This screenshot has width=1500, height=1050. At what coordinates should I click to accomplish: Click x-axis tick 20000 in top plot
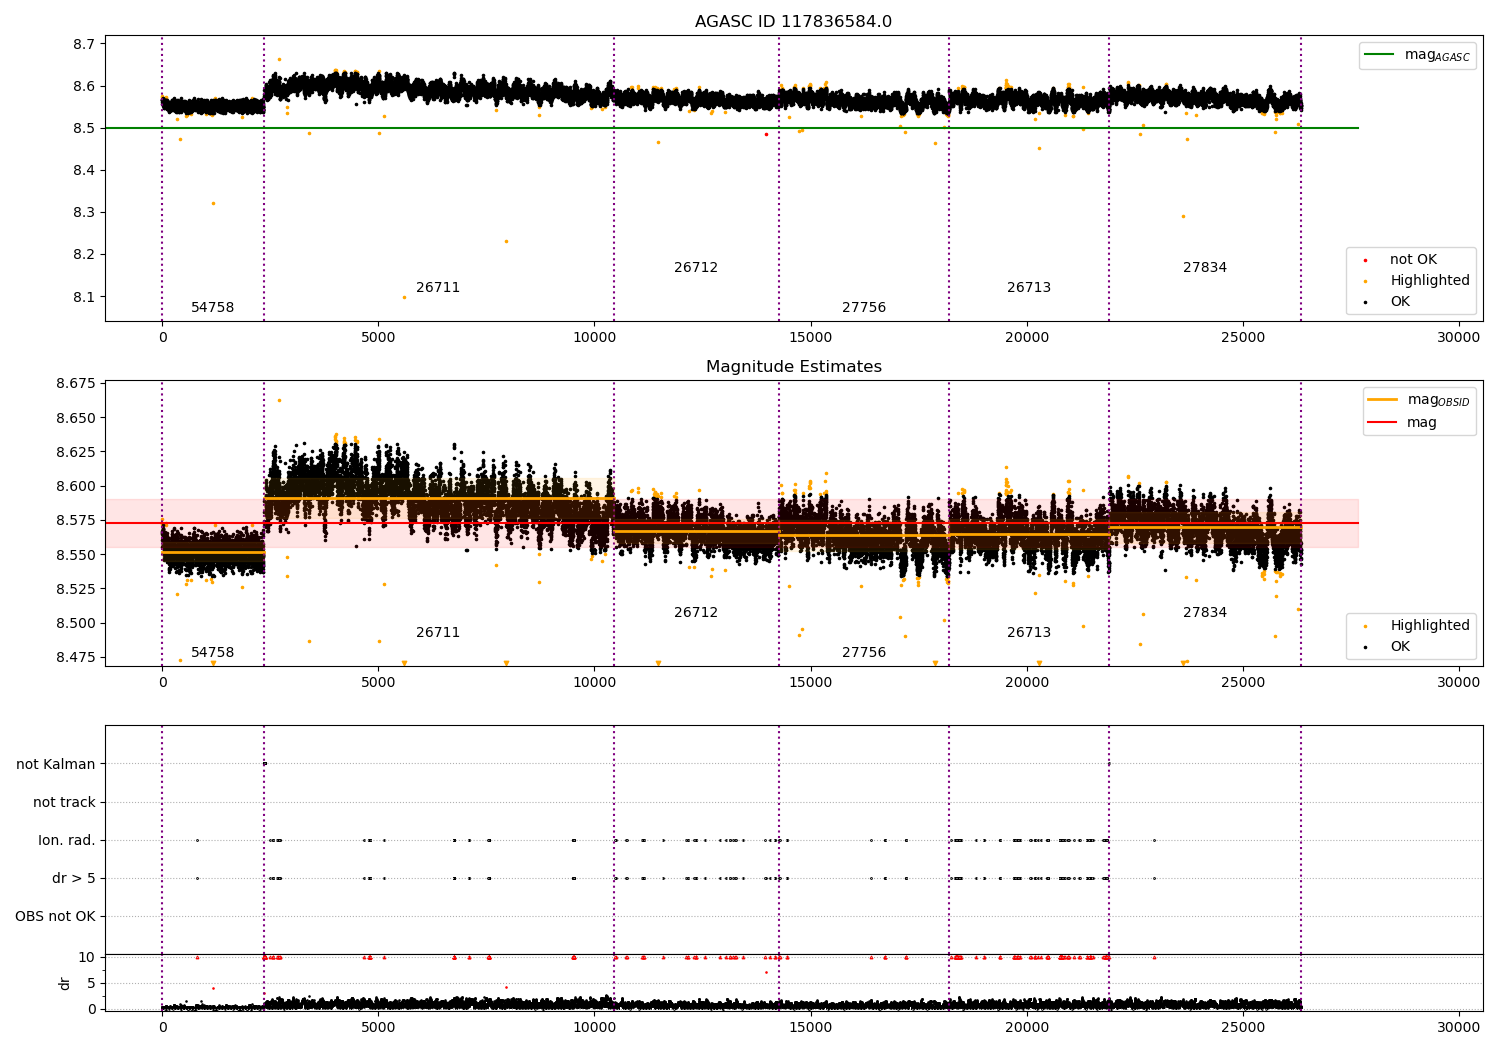coord(1027,338)
